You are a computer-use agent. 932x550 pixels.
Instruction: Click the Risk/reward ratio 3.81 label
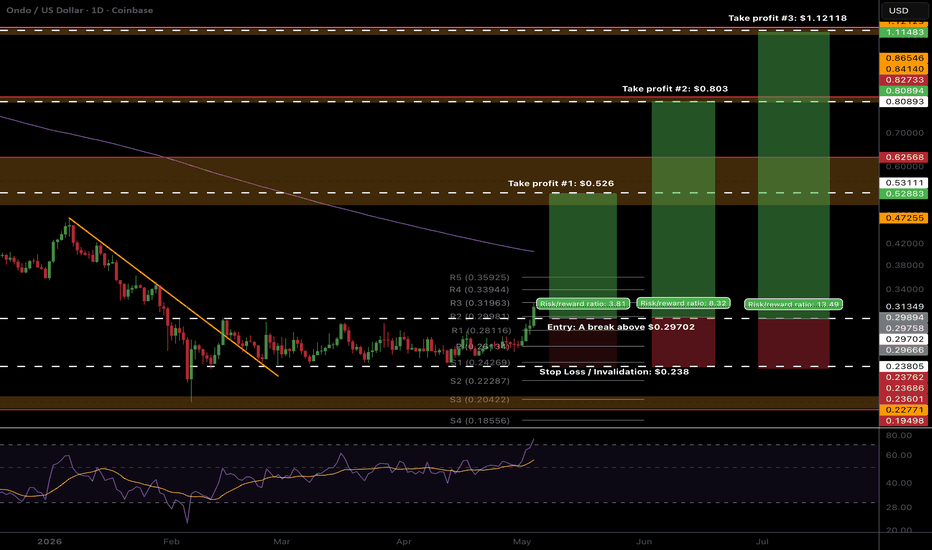(582, 304)
